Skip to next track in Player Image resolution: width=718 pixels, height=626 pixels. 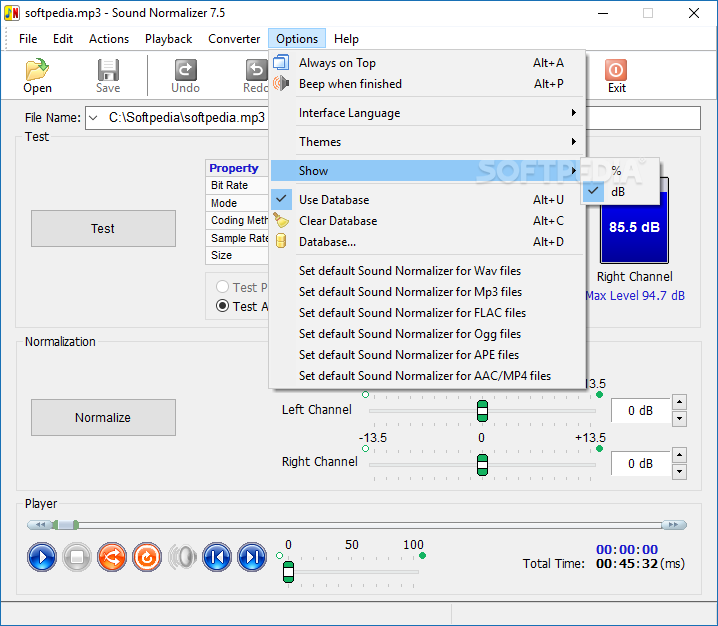click(252, 557)
